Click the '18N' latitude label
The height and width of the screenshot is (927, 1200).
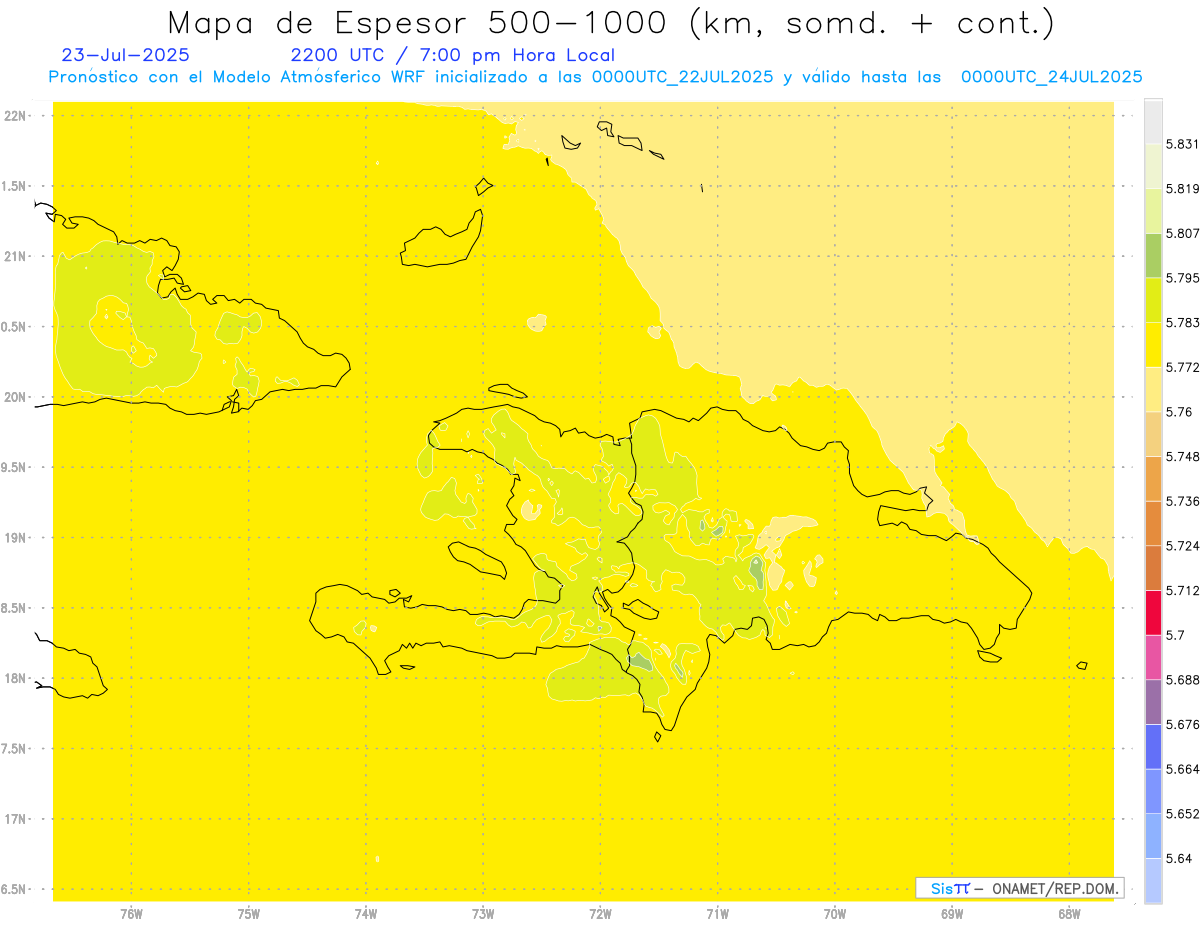[15, 678]
